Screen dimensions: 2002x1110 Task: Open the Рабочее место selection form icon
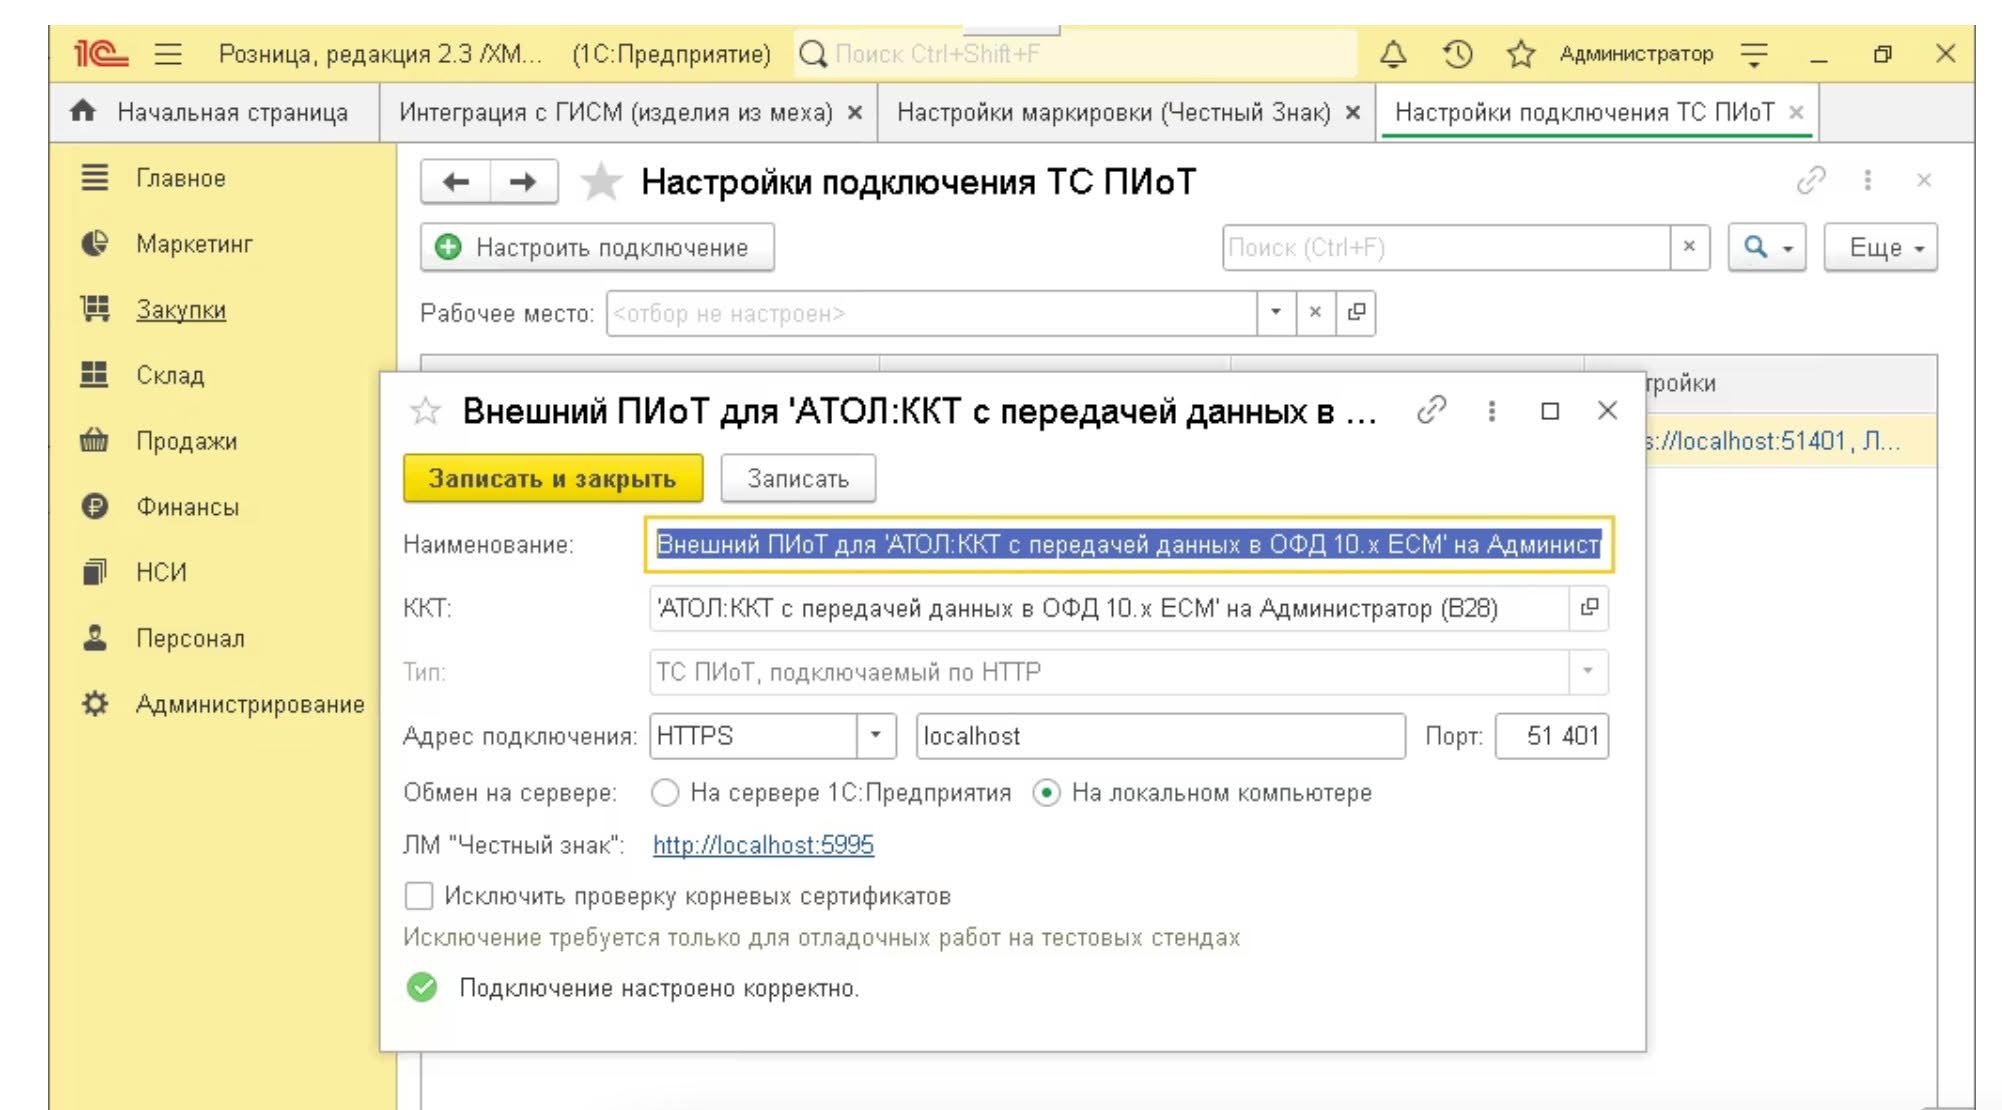pos(1356,313)
